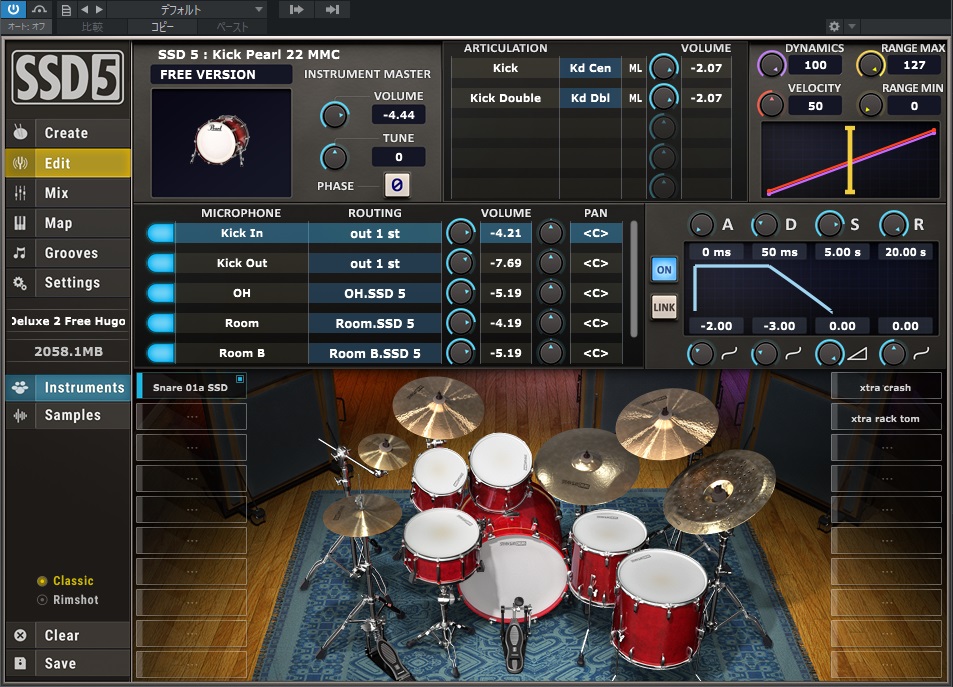Open the host preset dropdown デフォルト
The width and height of the screenshot is (953, 687).
188,9
